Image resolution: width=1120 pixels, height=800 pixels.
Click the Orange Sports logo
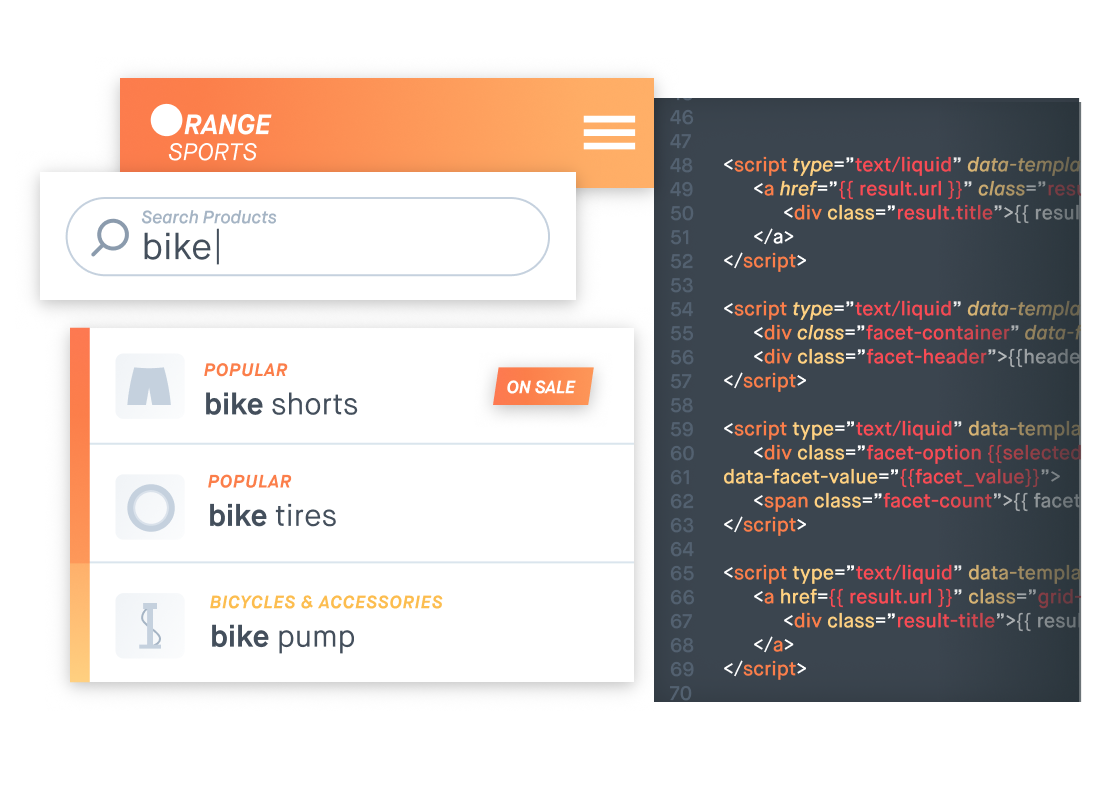coord(211,134)
